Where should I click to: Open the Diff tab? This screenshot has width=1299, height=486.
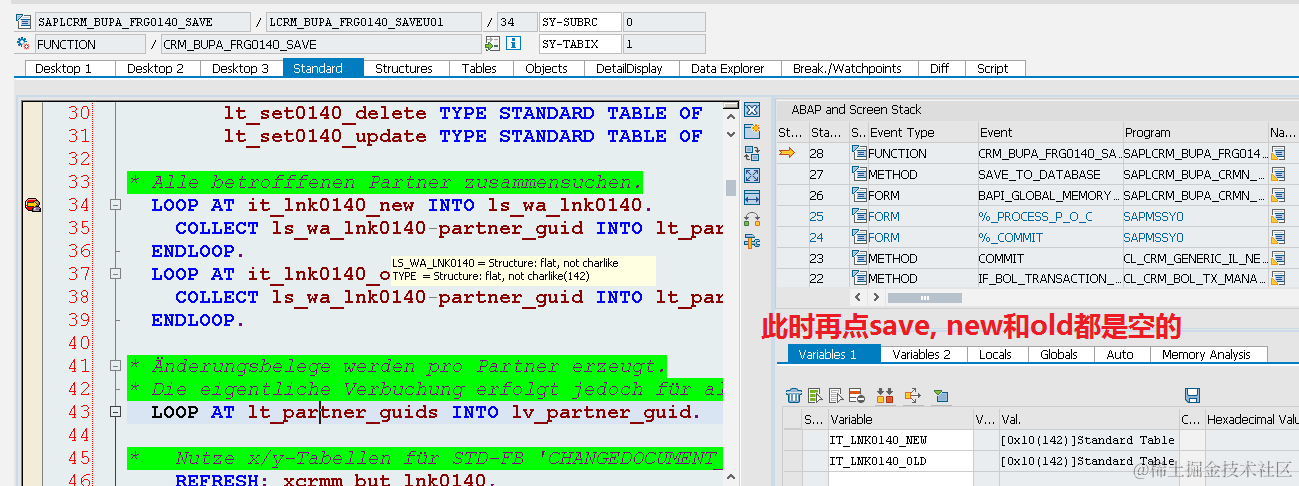[x=939, y=68]
